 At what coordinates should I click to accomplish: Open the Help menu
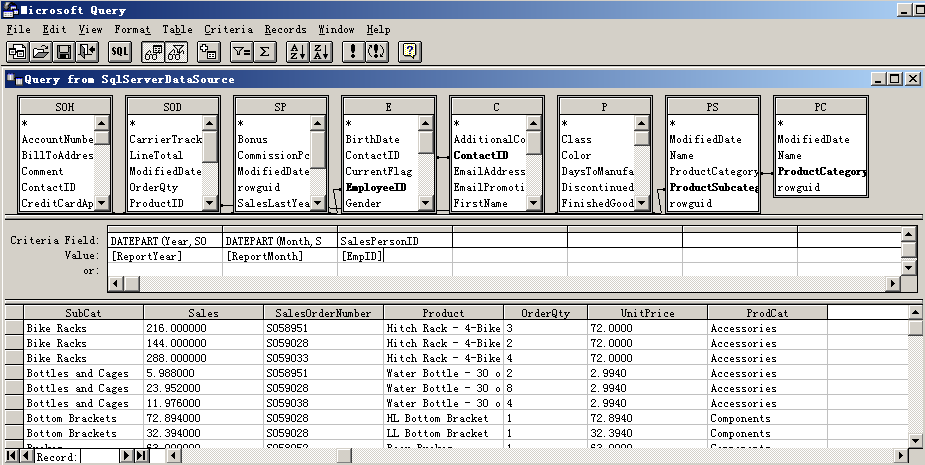click(378, 29)
